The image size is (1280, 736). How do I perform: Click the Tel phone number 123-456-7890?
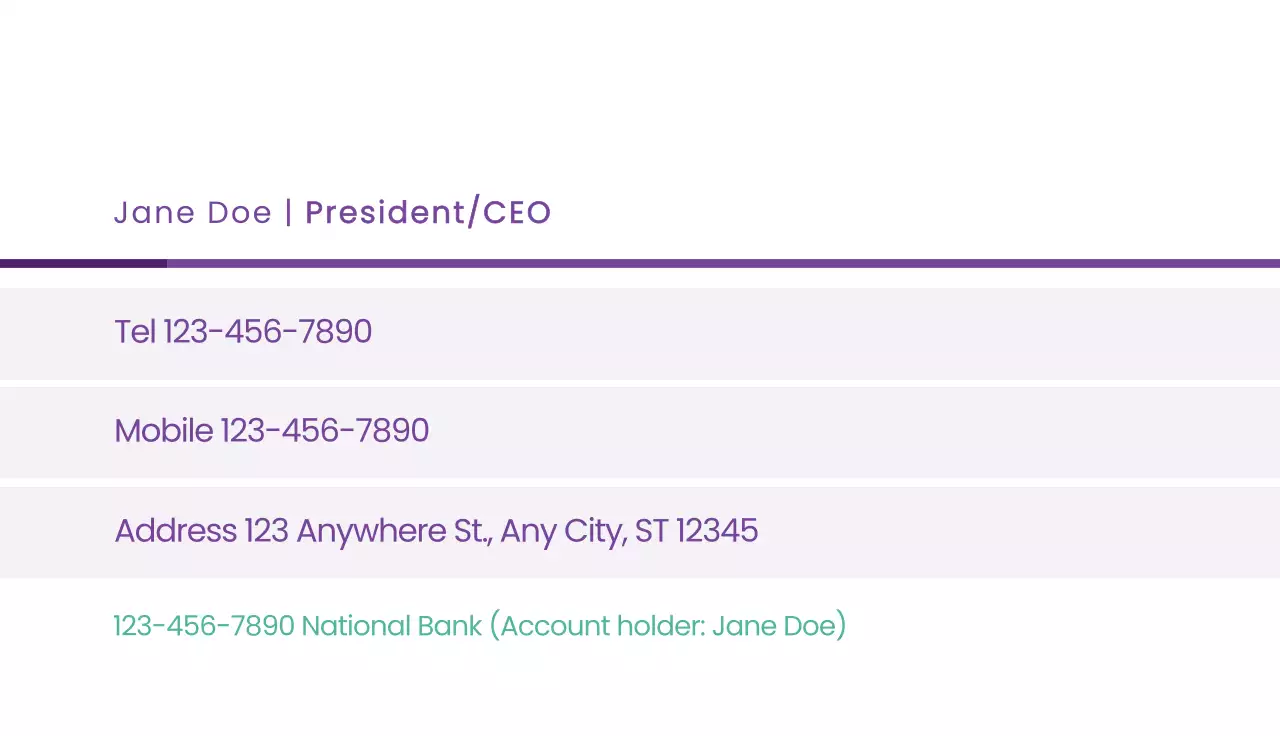coord(268,332)
